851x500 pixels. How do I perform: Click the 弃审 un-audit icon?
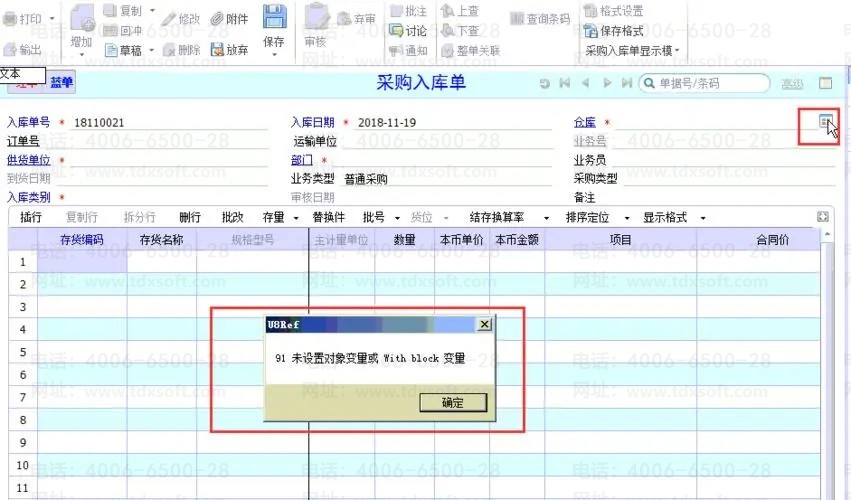344,19
